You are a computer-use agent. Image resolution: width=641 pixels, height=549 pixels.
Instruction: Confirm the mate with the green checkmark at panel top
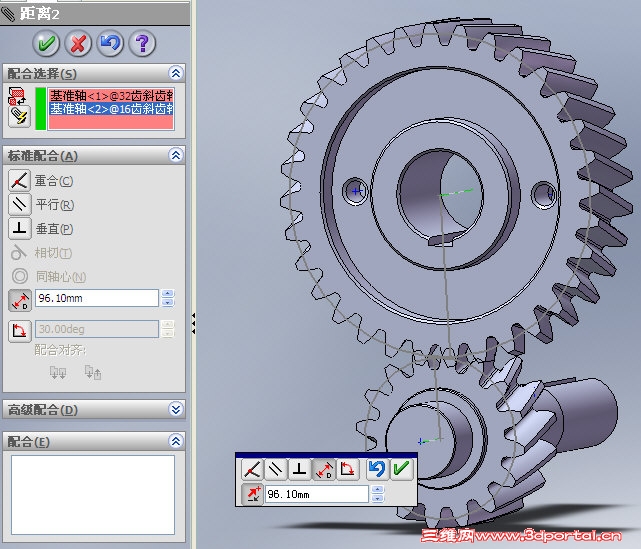coord(46,43)
